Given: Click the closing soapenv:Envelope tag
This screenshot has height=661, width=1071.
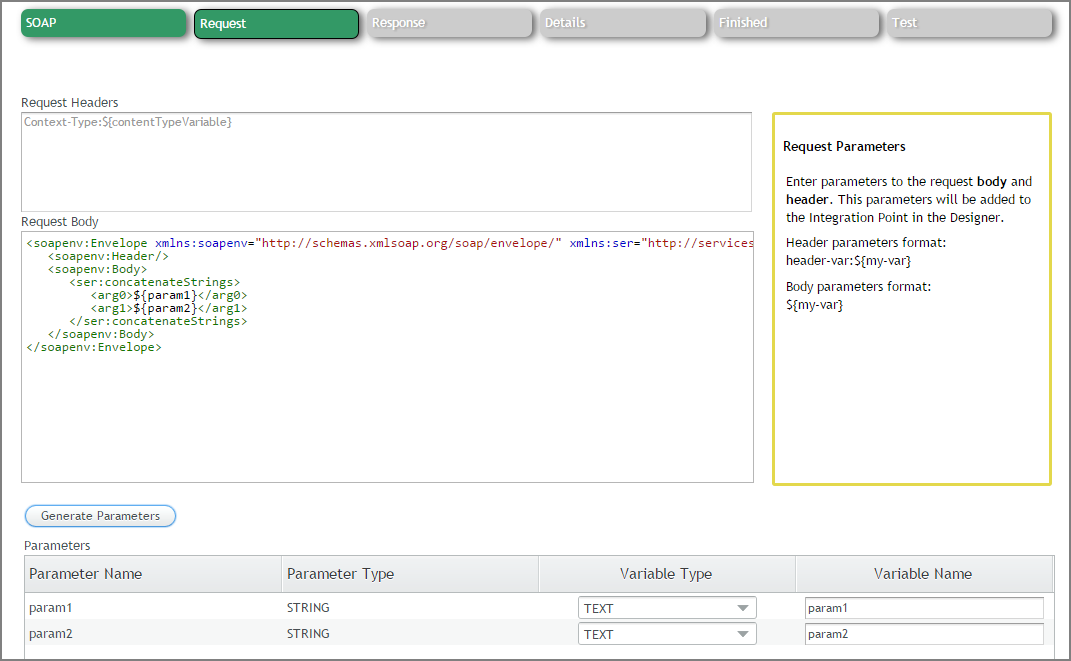Looking at the screenshot, I should pyautogui.click(x=94, y=347).
